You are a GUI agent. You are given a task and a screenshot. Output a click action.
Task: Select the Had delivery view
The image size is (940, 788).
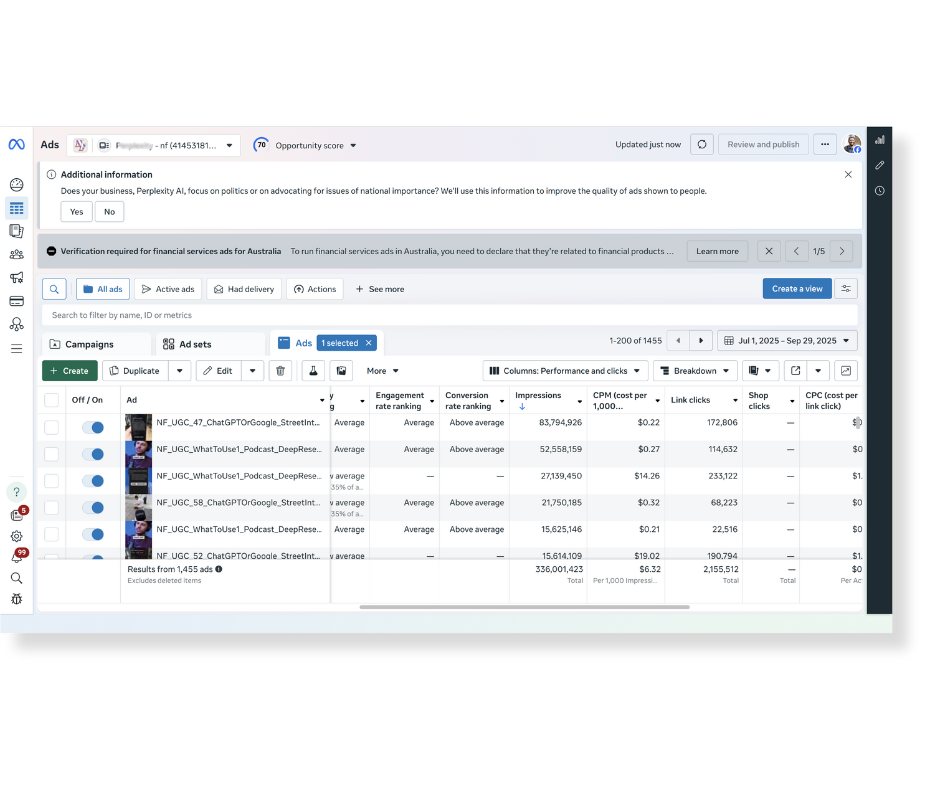[244, 289]
